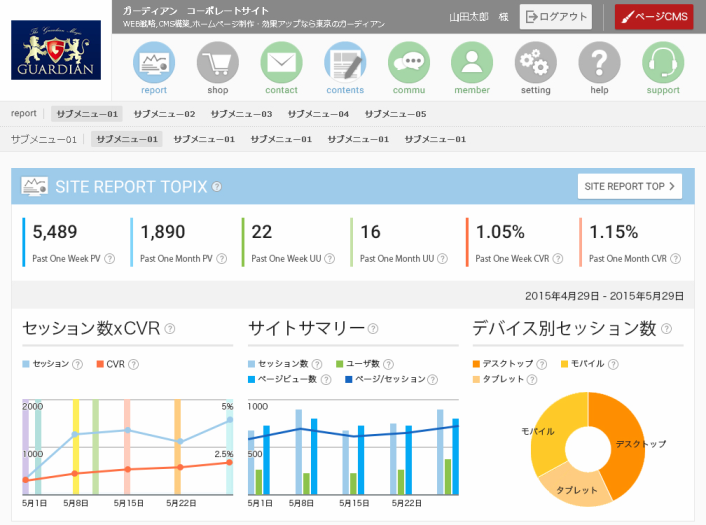Click help icon beside Past One Week PV
Screen dimensions: 706x525
[x=109, y=258]
